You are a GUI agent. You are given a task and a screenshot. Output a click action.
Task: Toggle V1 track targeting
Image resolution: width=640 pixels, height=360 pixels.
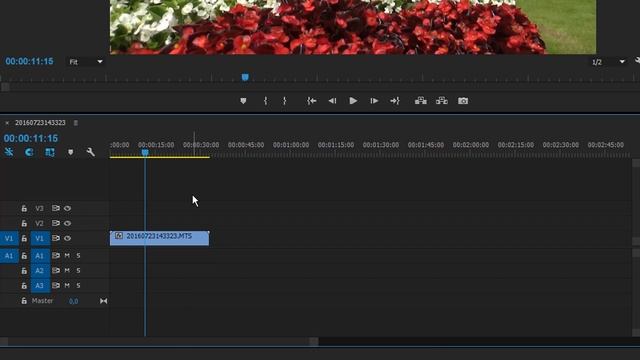pyautogui.click(x=40, y=238)
